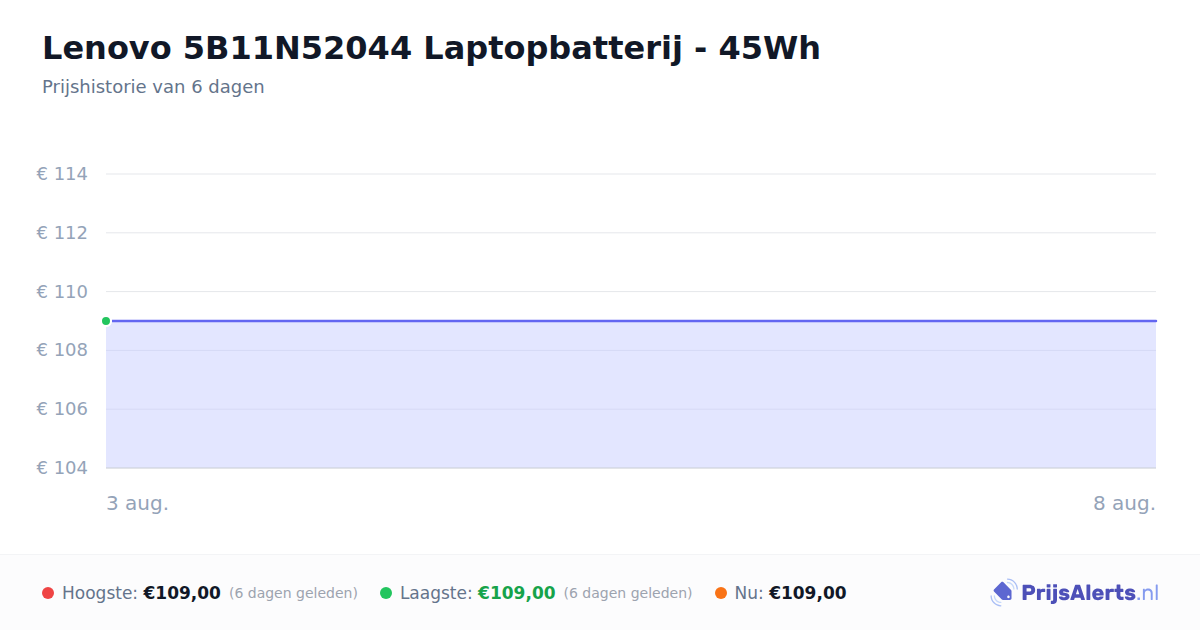Click the green Laagste €109,00 price value
This screenshot has height=630, width=1200.
(x=516, y=593)
